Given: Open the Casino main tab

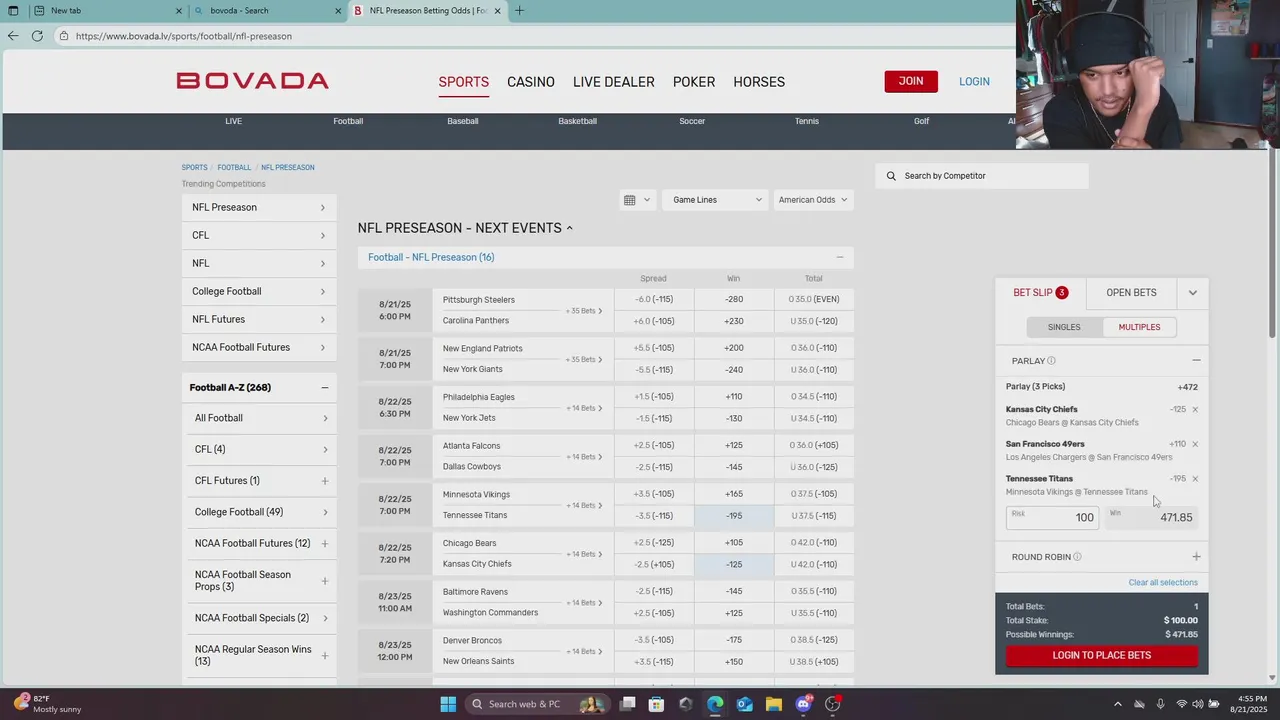Looking at the screenshot, I should (531, 82).
